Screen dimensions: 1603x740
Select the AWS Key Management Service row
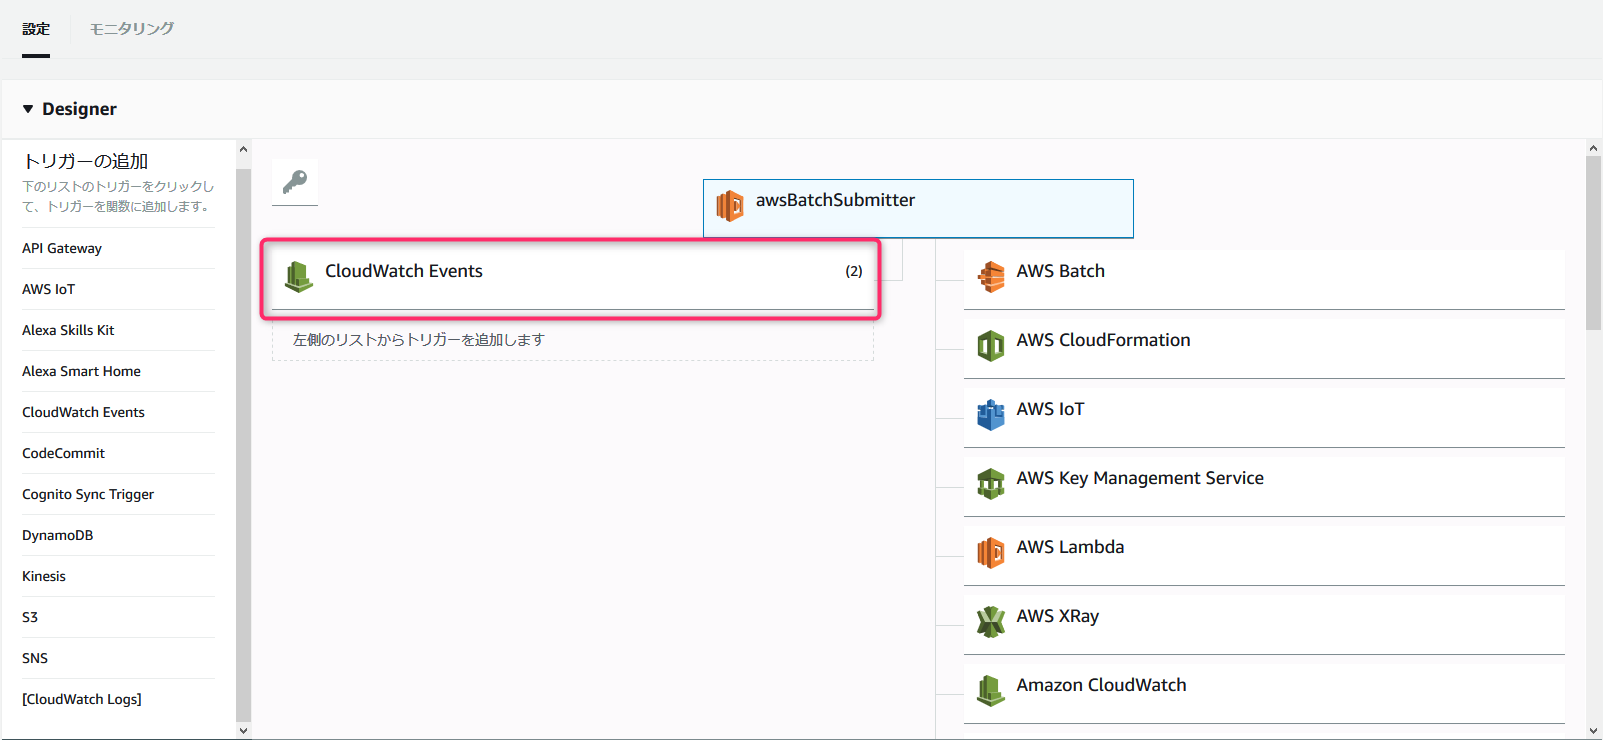coord(1264,486)
